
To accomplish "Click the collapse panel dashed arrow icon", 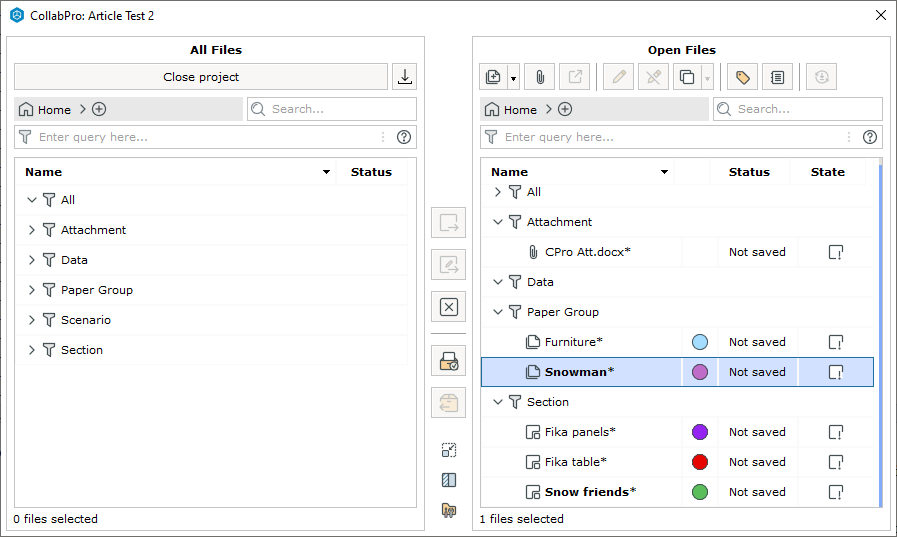I will 448,450.
